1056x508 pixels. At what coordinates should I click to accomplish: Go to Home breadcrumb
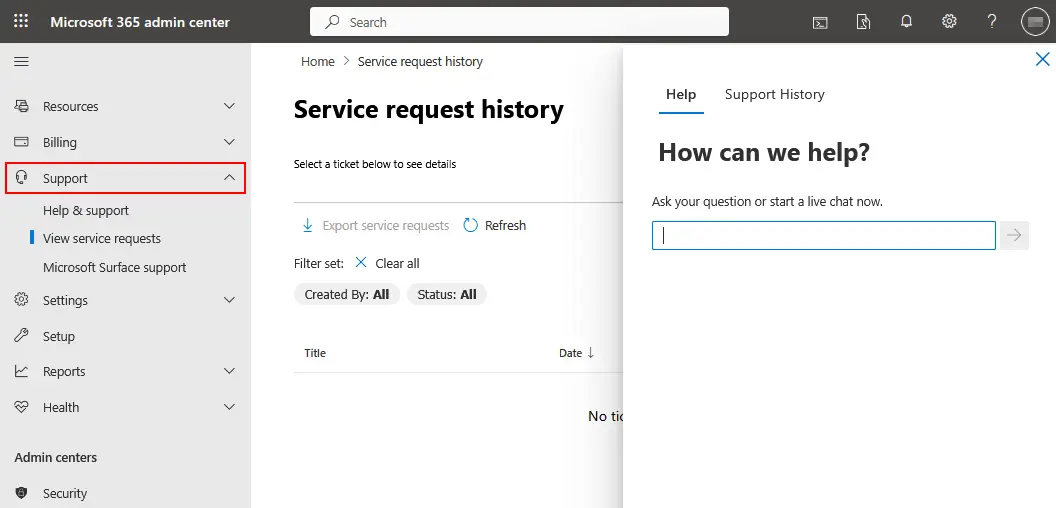[x=318, y=61]
